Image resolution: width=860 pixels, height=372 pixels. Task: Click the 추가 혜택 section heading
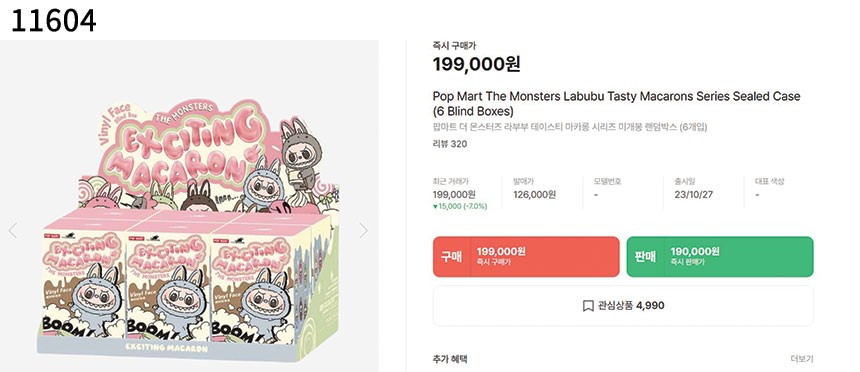pyautogui.click(x=450, y=359)
